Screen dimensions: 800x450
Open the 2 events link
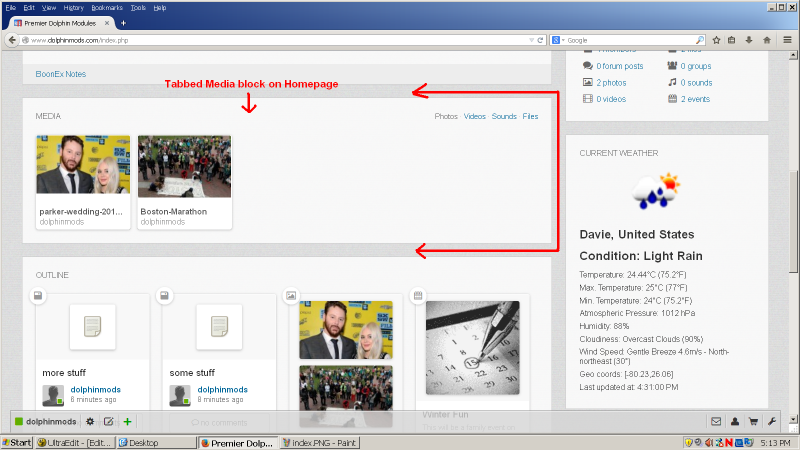coord(695,98)
